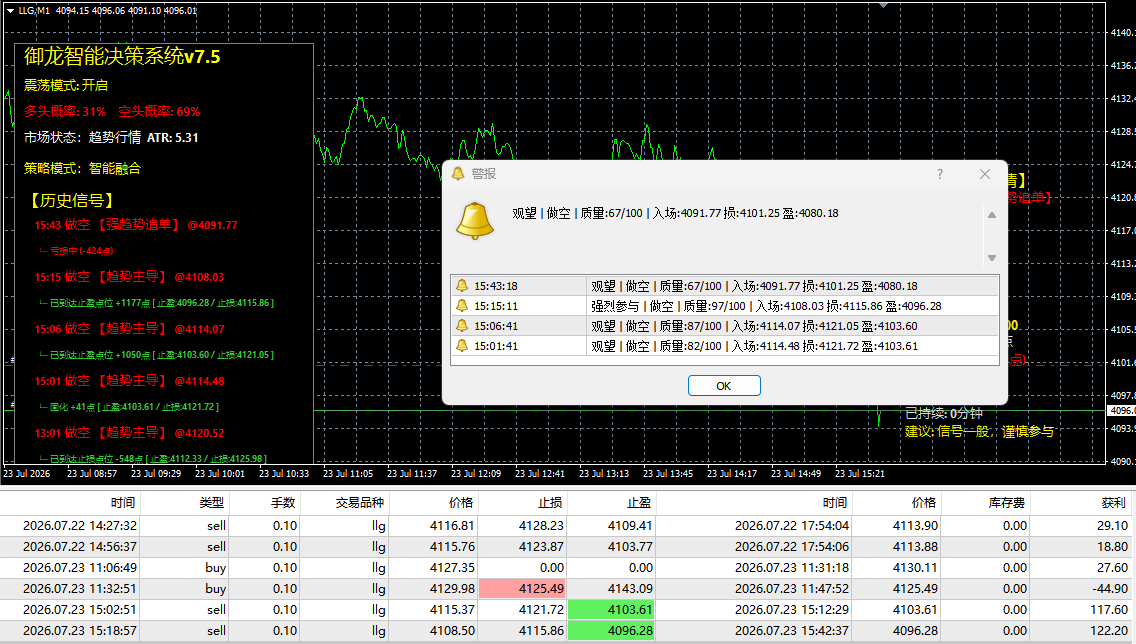
Task: Click the 23 Jul 12:09 time axis label
Action: coord(476,474)
